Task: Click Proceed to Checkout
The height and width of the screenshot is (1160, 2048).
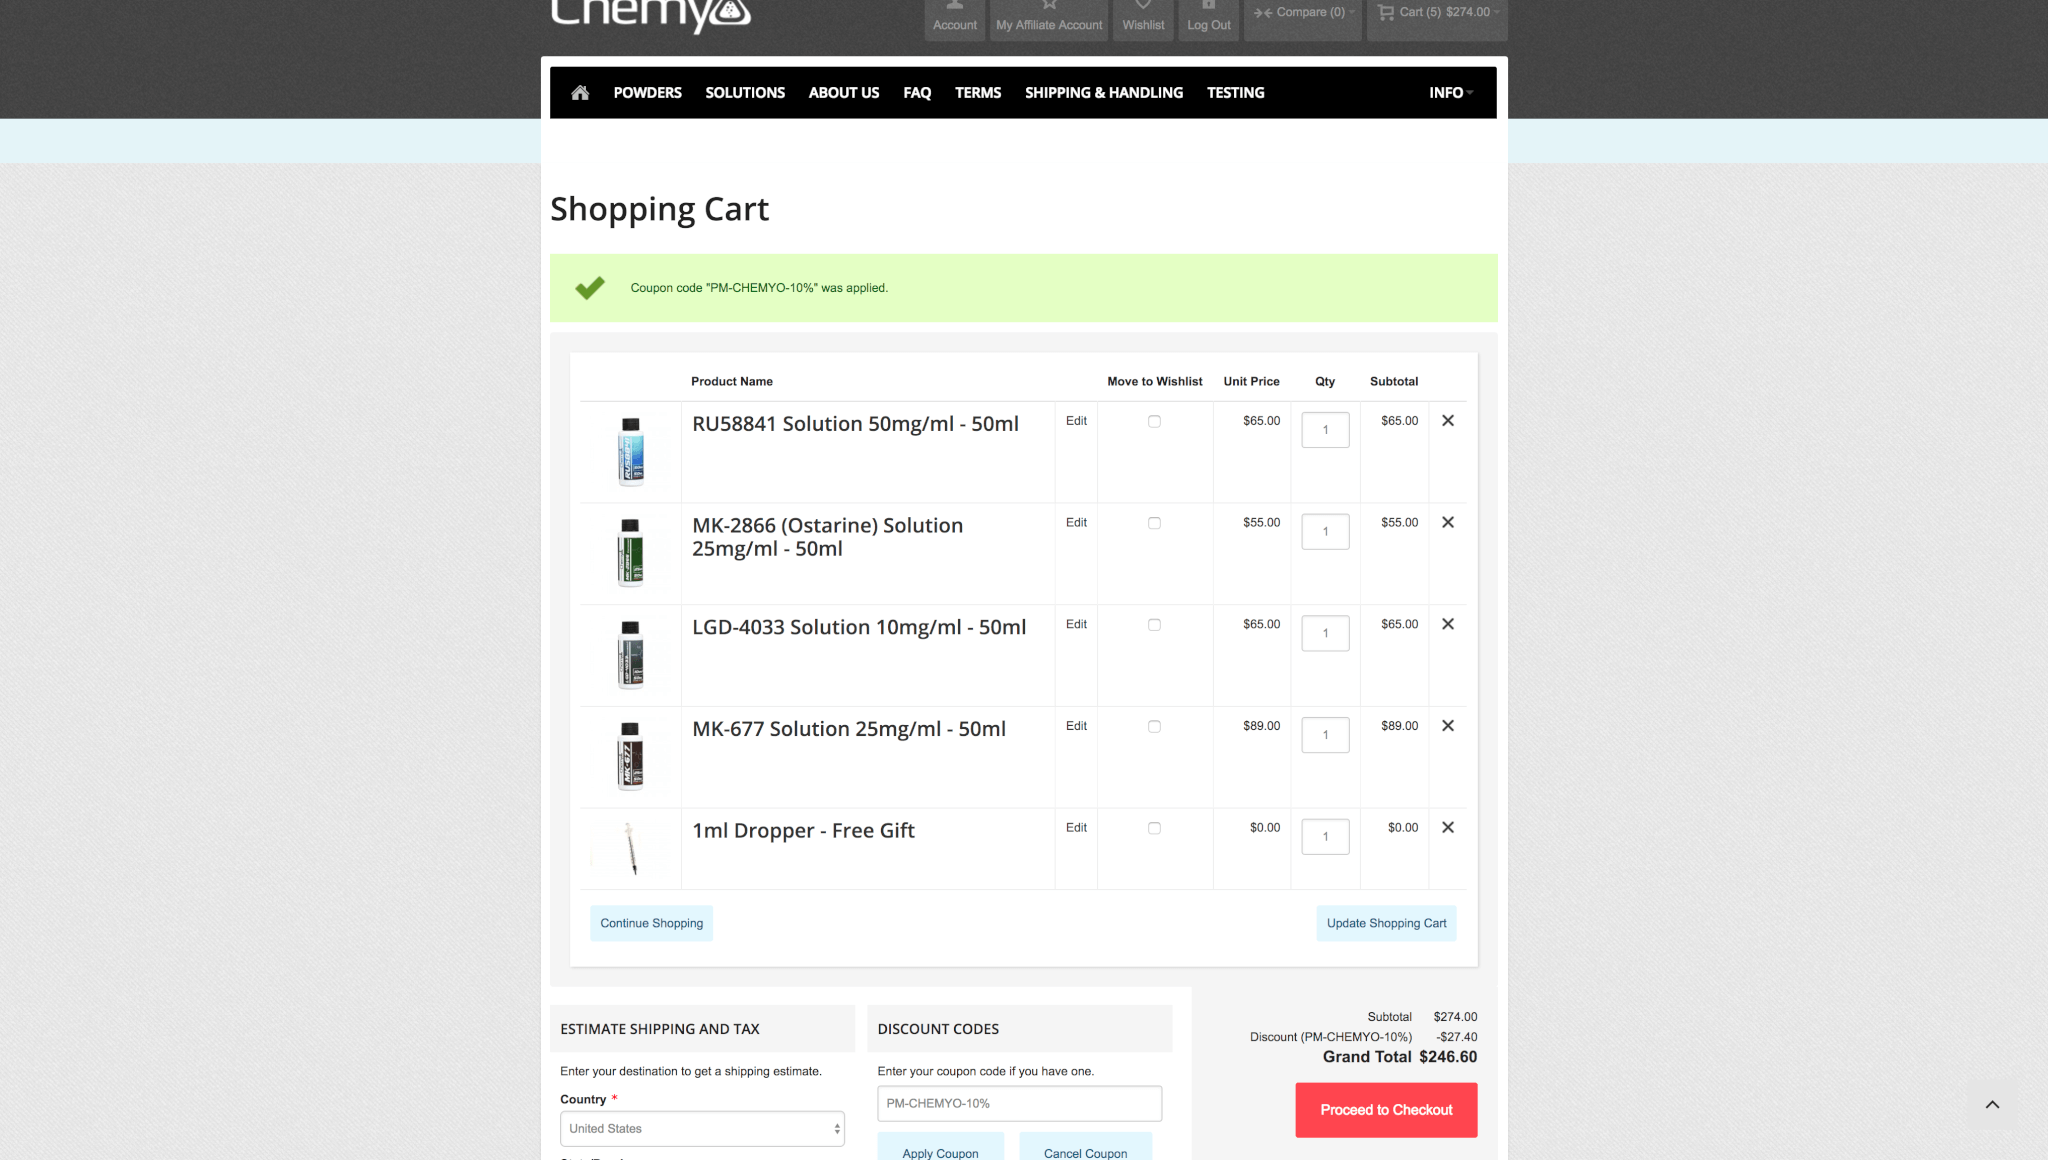Action: point(1386,1110)
